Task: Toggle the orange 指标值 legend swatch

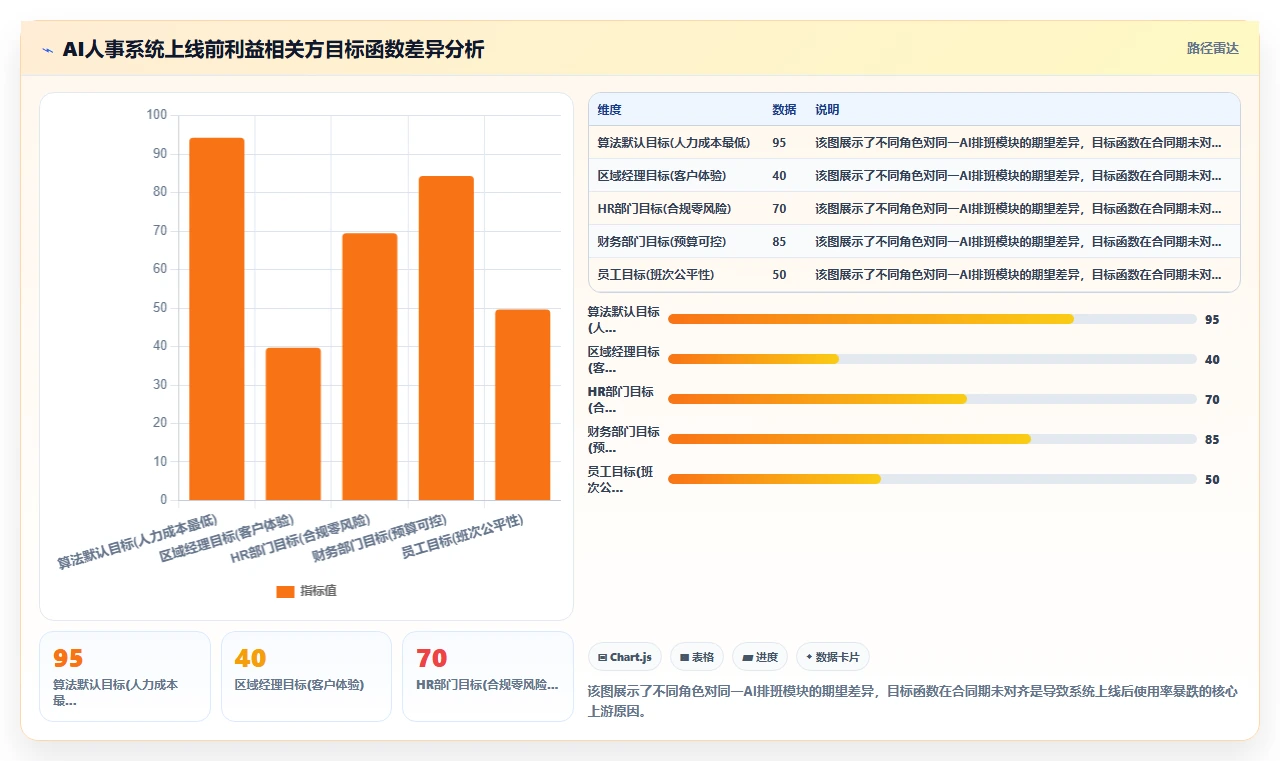Action: [285, 591]
